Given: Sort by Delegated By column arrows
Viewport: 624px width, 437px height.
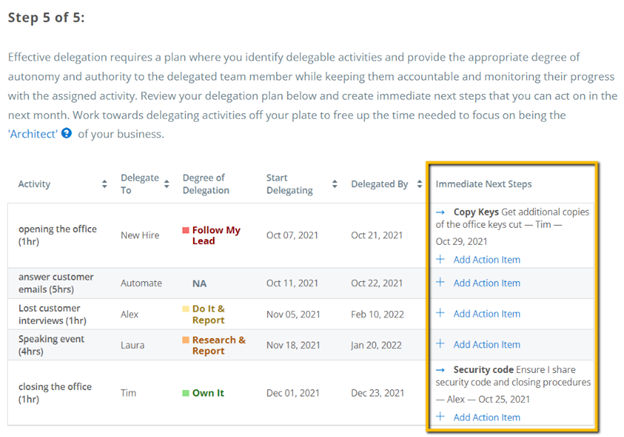Looking at the screenshot, I should point(419,184).
